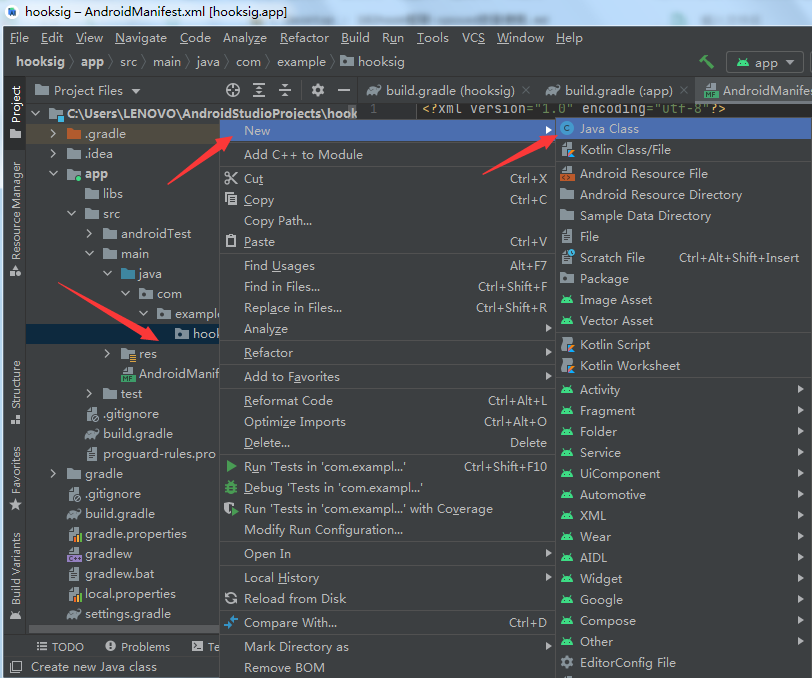Click the Collapse All icon in Project panel
The width and height of the screenshot is (812, 678).
click(x=285, y=90)
